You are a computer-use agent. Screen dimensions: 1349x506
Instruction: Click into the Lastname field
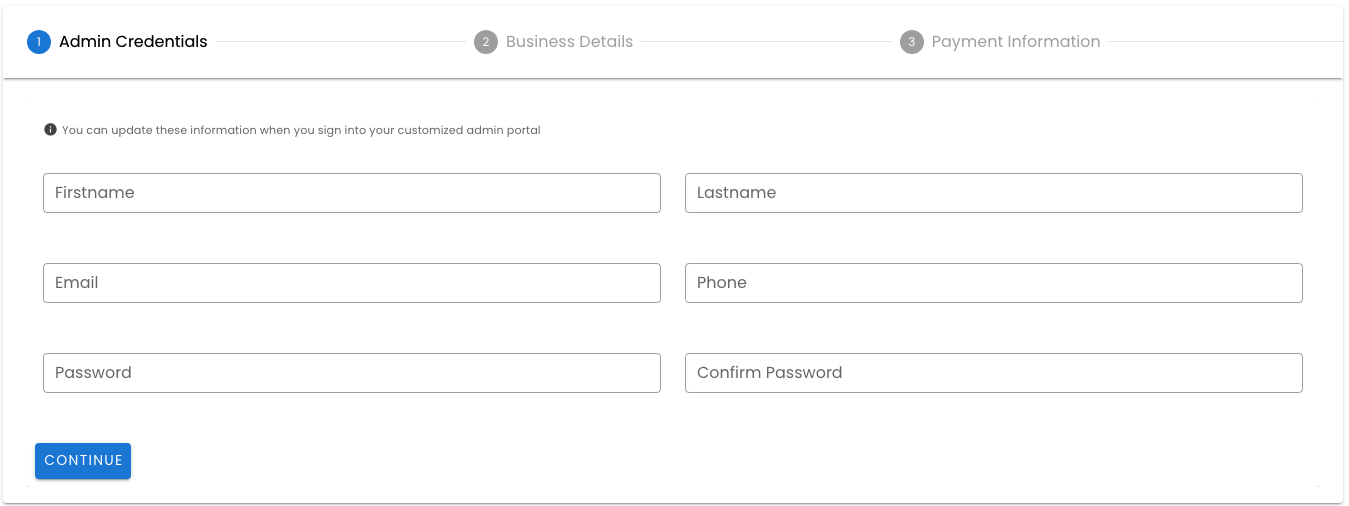pos(993,193)
